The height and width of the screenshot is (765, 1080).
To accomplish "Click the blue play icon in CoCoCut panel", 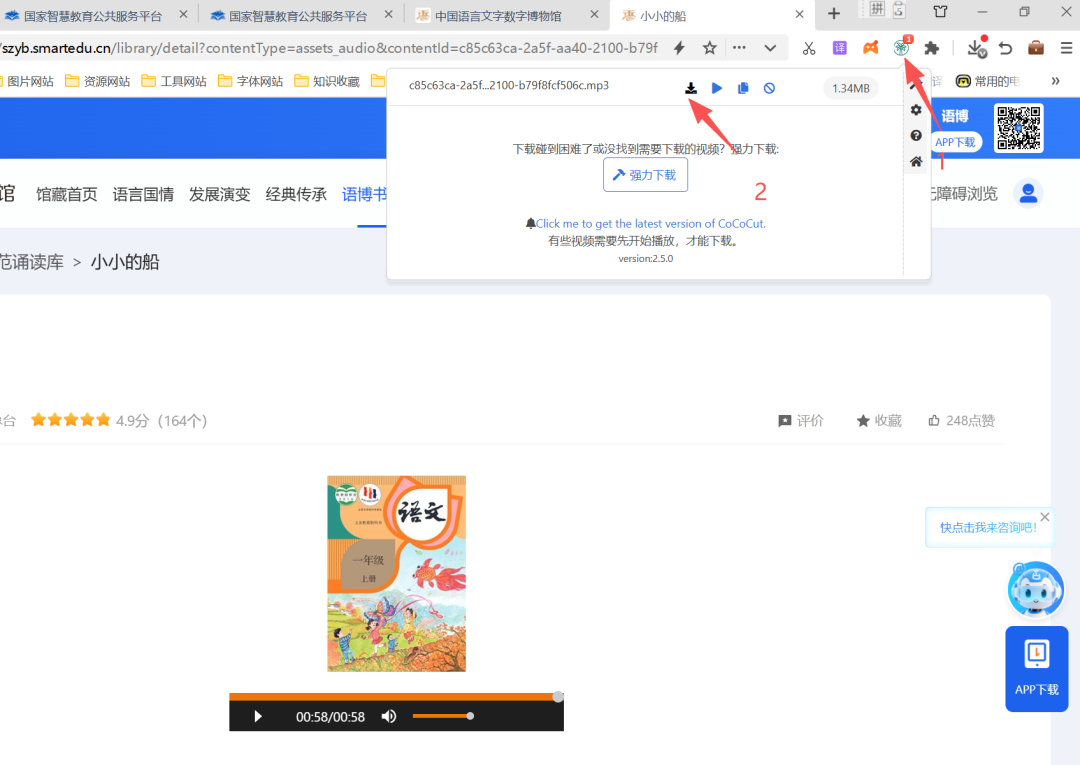I will pyautogui.click(x=717, y=88).
